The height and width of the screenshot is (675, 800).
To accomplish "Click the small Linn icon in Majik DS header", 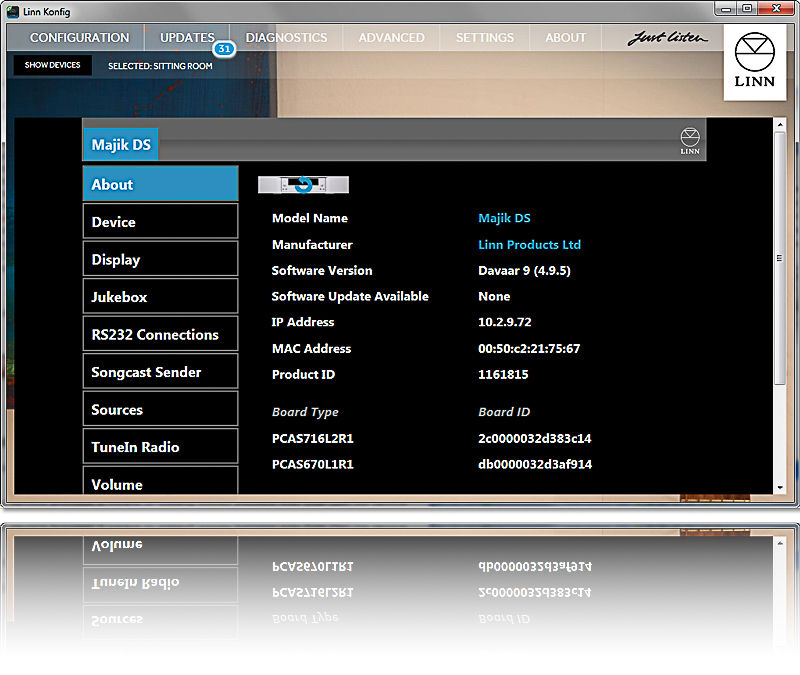I will [690, 141].
